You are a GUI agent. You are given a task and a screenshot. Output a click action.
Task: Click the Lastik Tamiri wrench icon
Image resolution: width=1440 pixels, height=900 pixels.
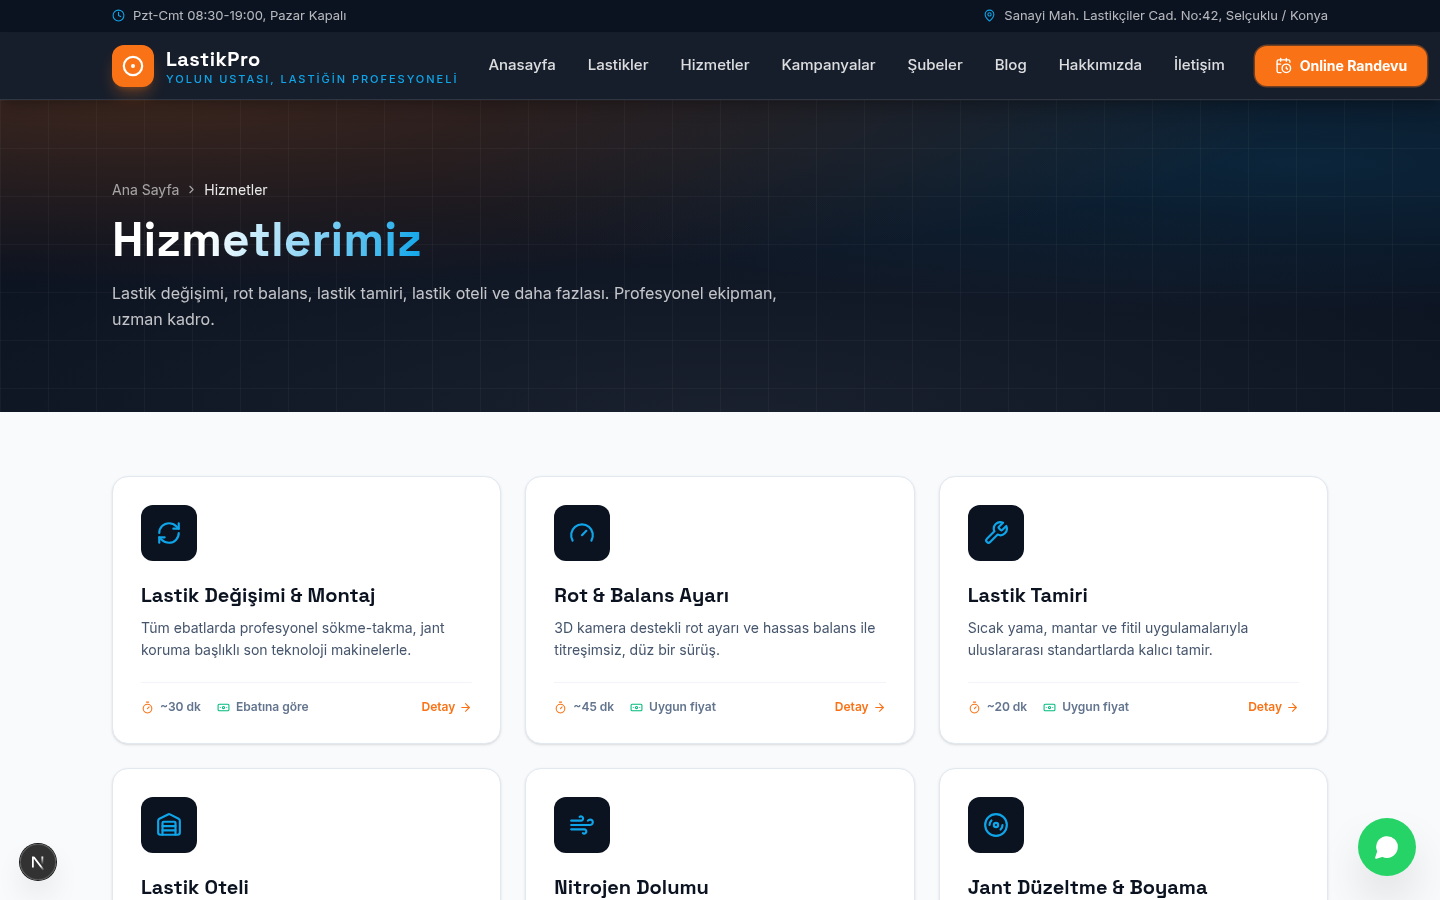tap(996, 533)
